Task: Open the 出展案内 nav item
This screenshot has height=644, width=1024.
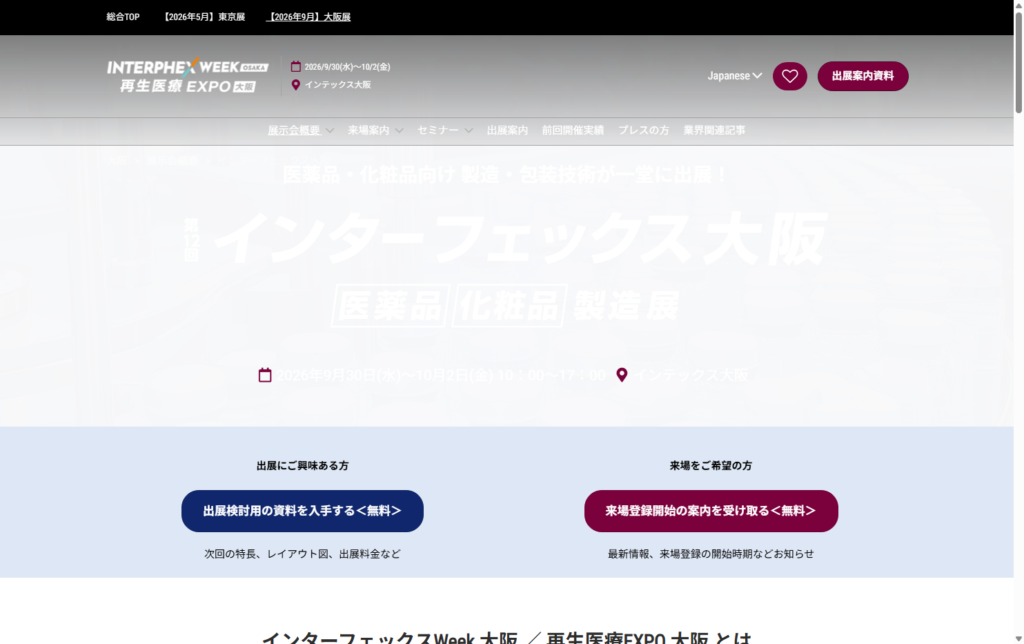Action: pyautogui.click(x=507, y=130)
